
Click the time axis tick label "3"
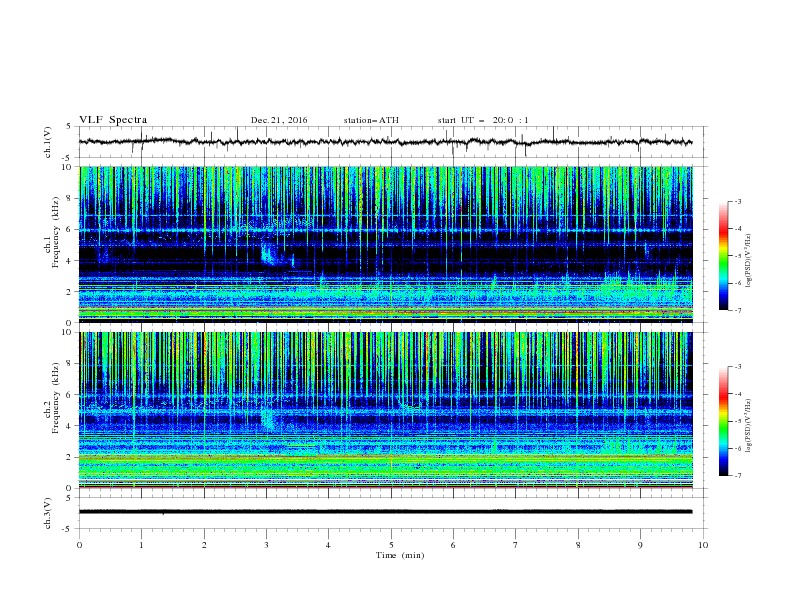266,545
